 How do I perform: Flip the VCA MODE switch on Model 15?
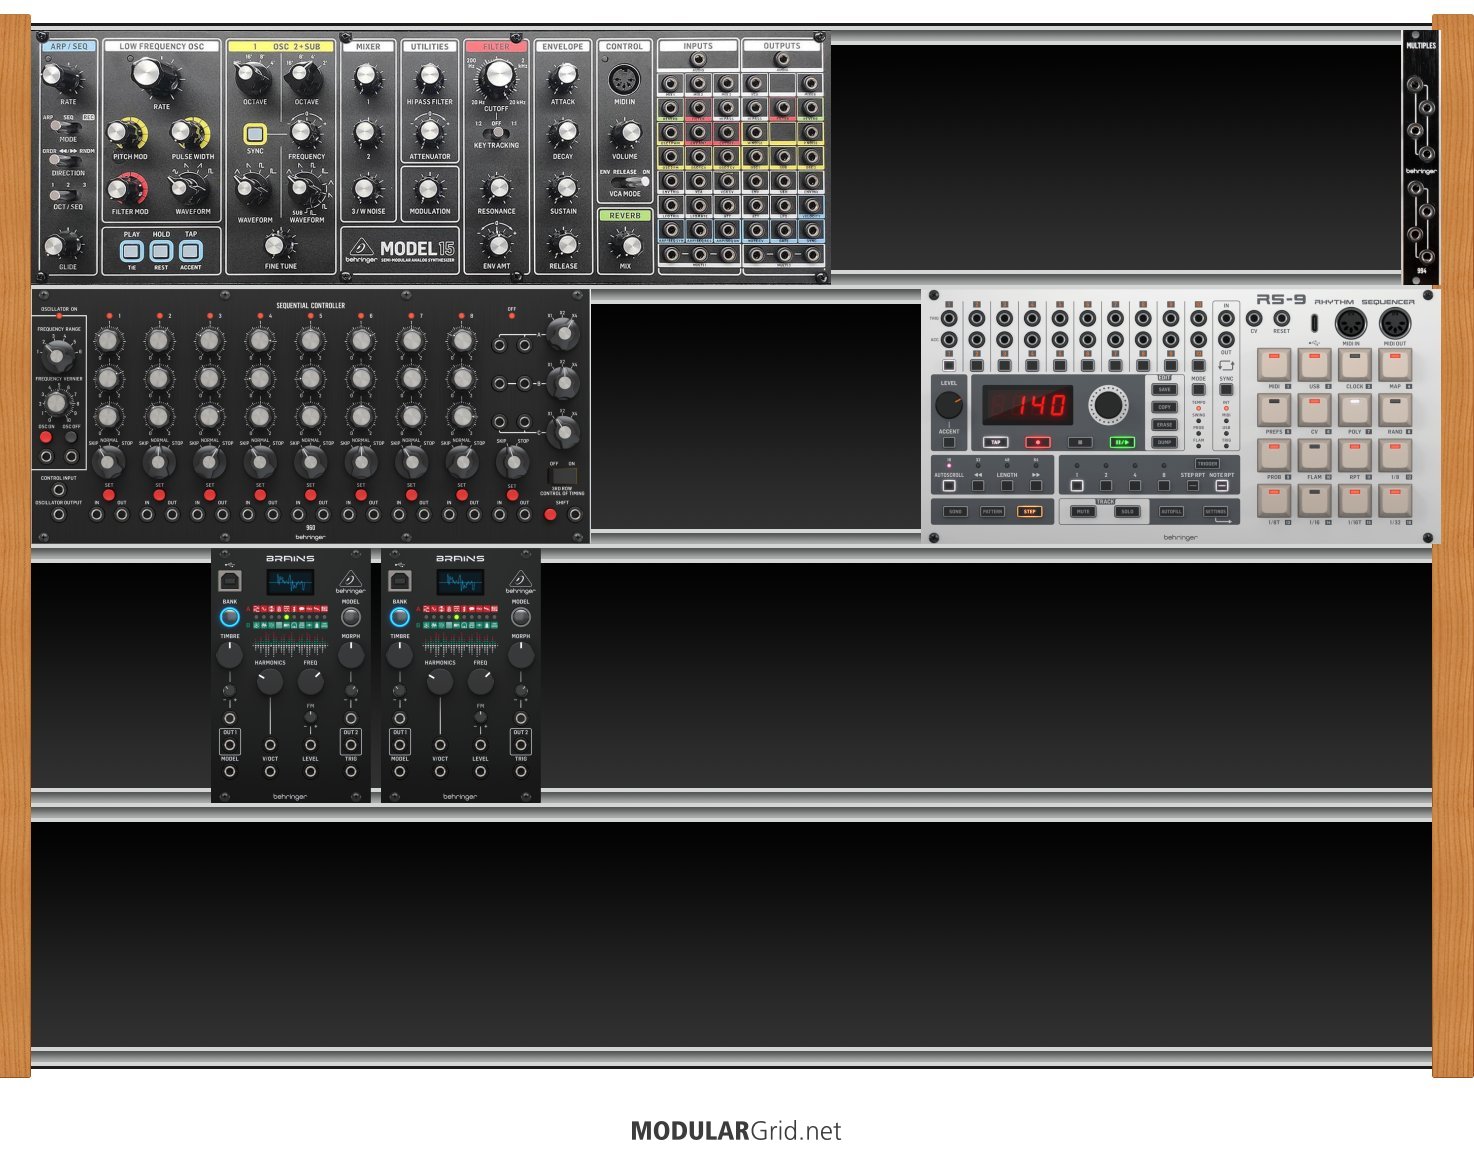coord(630,182)
